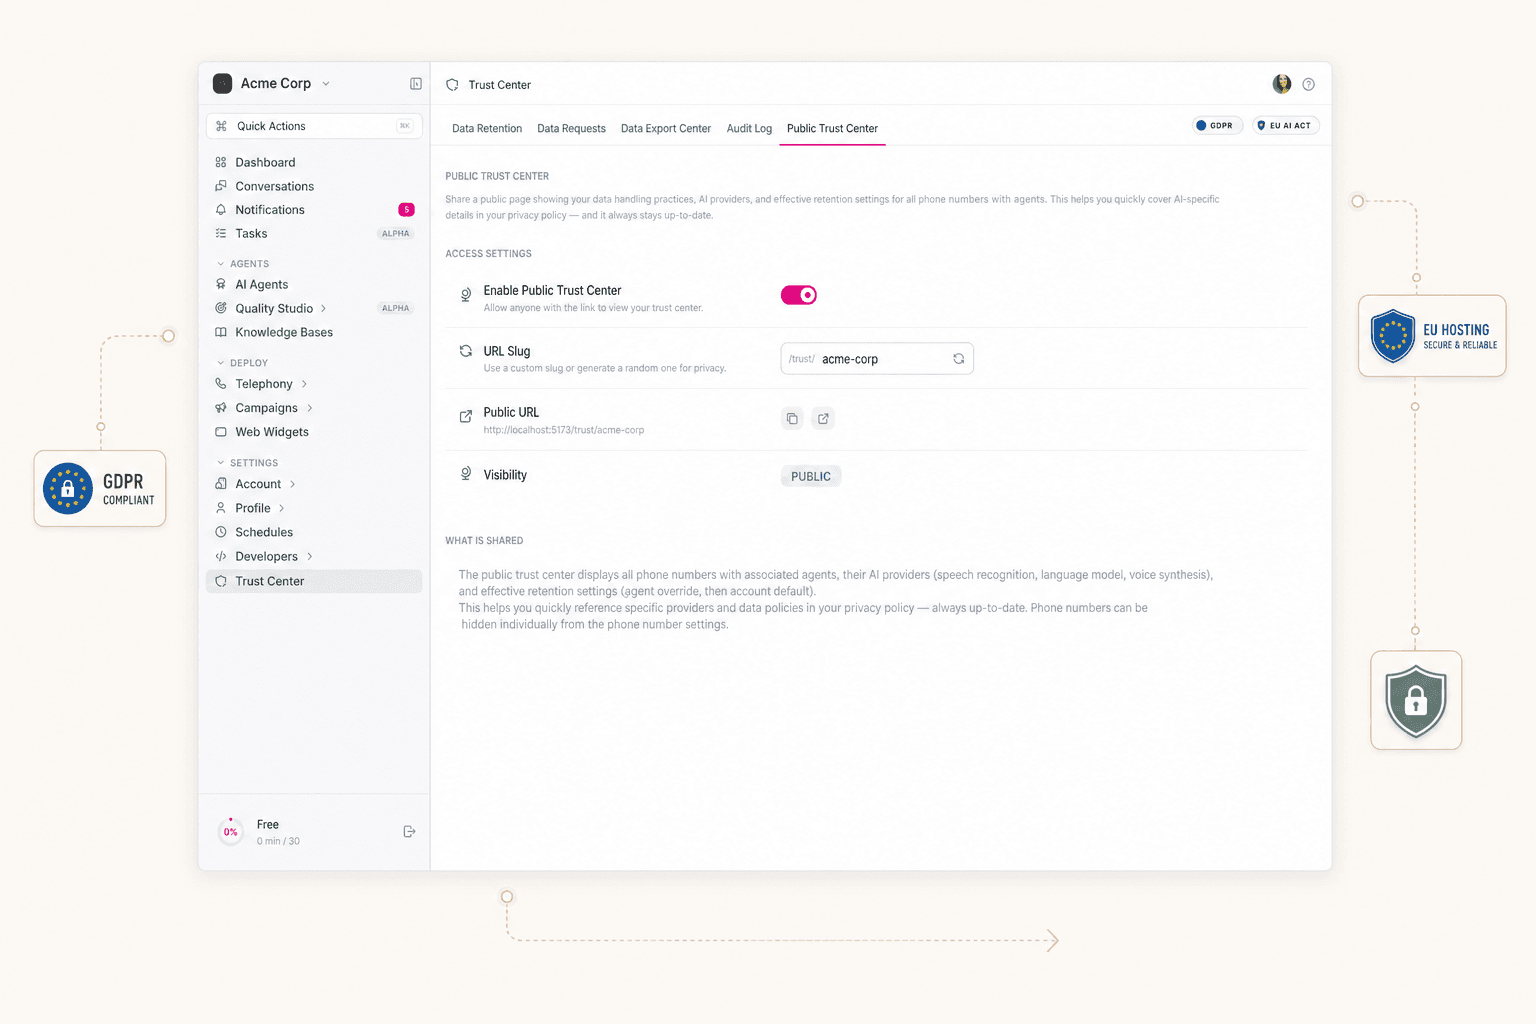Viewport: 1536px width, 1024px height.
Task: Open the Public URL in a new tab
Action: click(823, 418)
